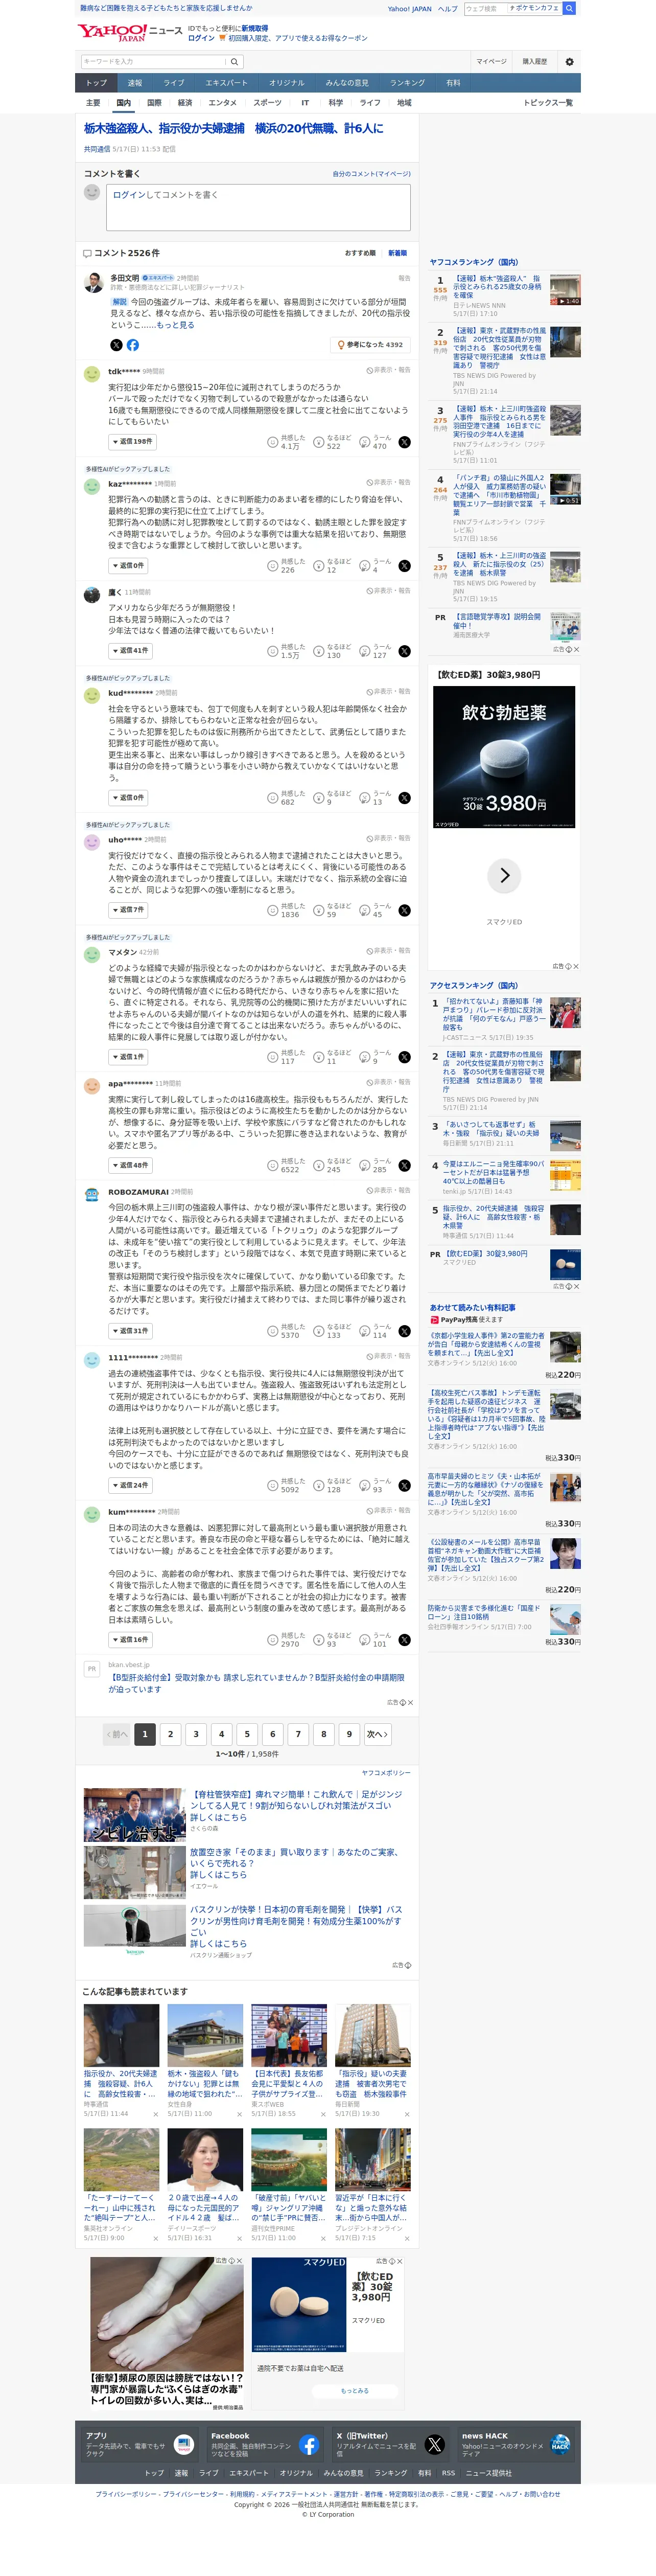
Task: Expand 返信48件 replies on apa******** comment
Action: coord(131,1166)
